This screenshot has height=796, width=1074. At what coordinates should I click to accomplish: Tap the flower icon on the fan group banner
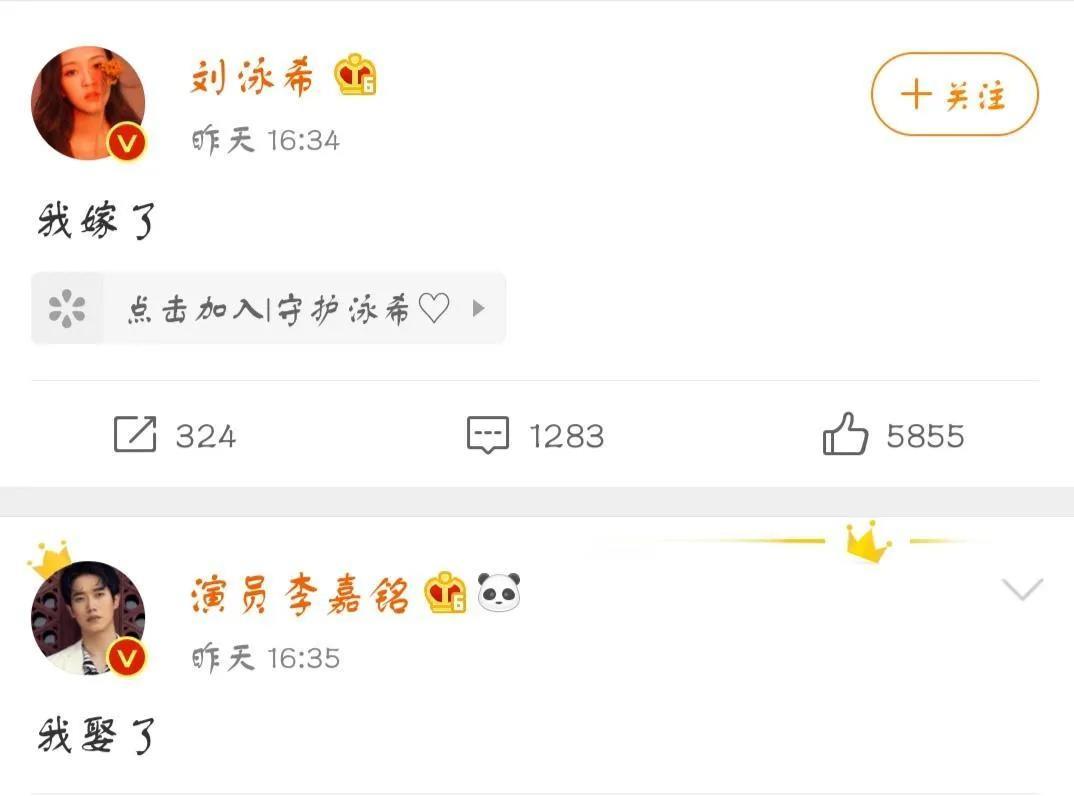point(67,308)
